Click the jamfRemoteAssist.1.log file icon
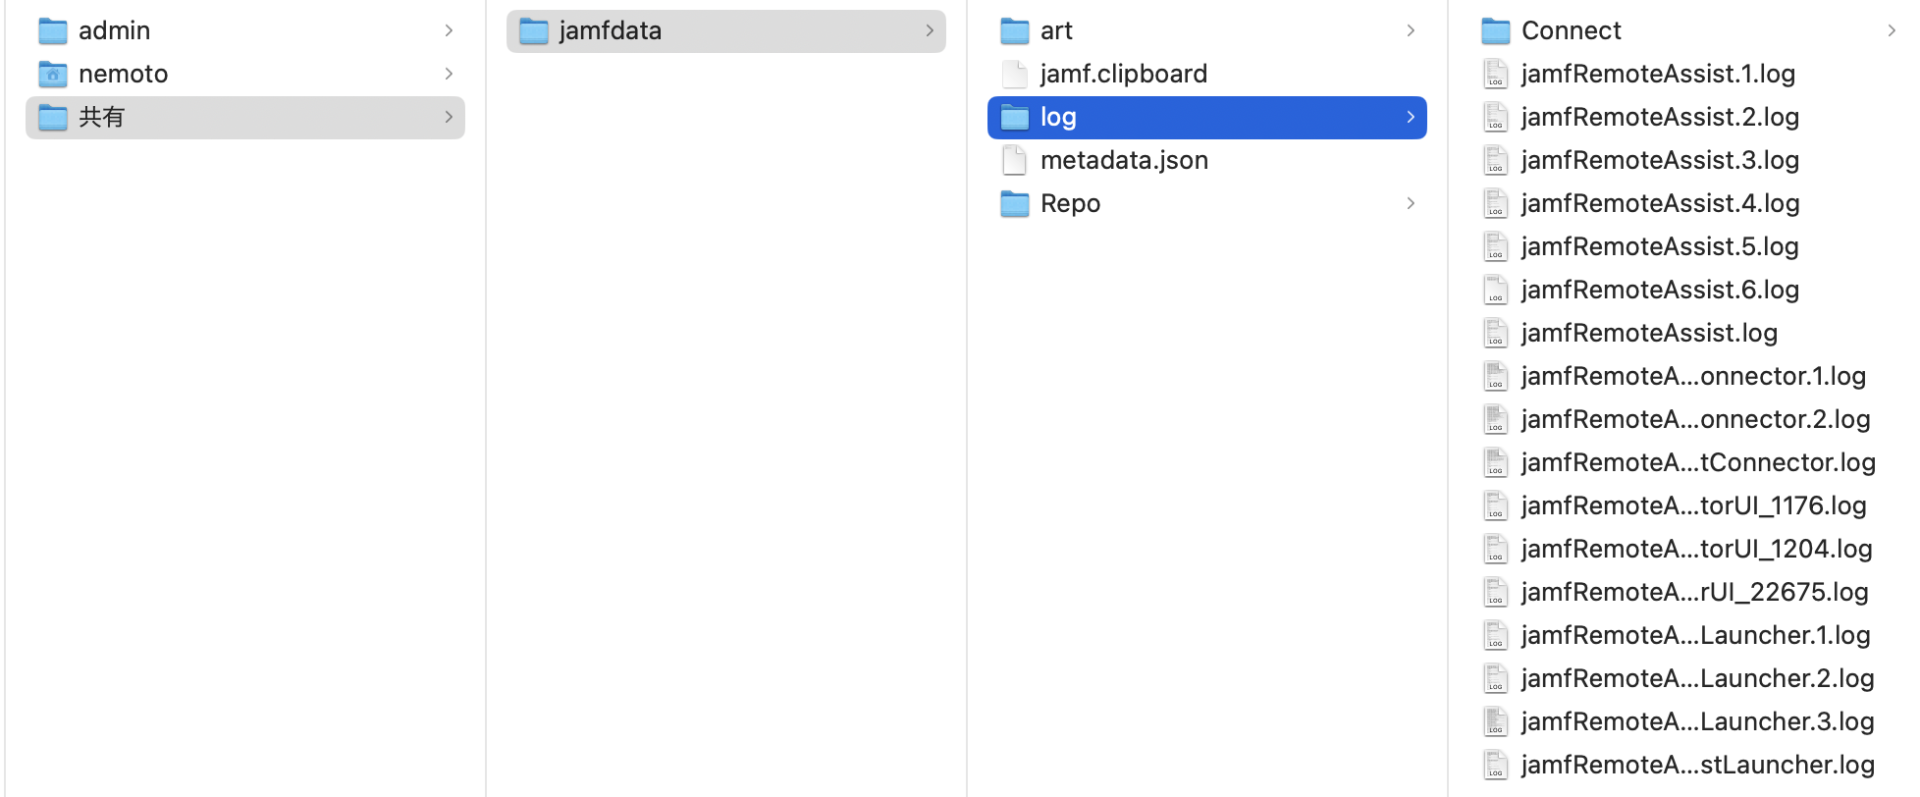 click(1495, 73)
